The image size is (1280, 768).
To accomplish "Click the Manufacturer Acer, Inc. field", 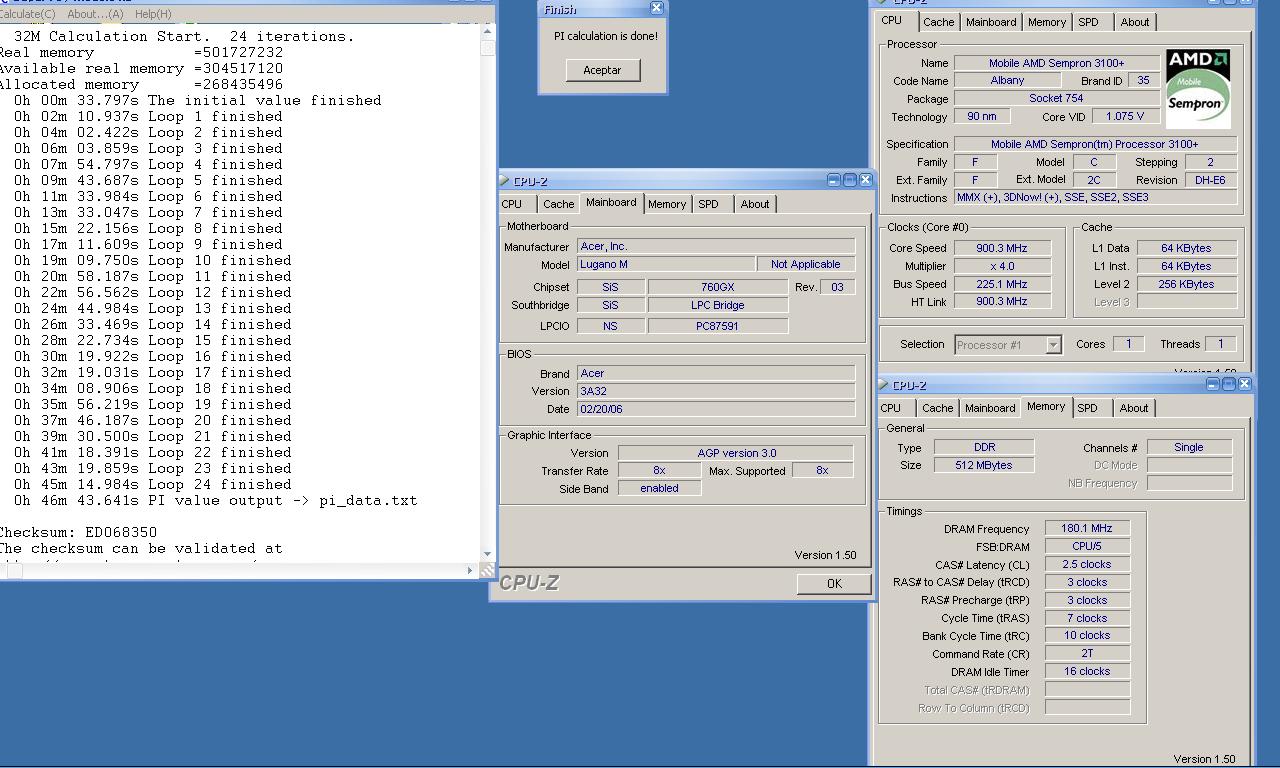I will coord(716,246).
